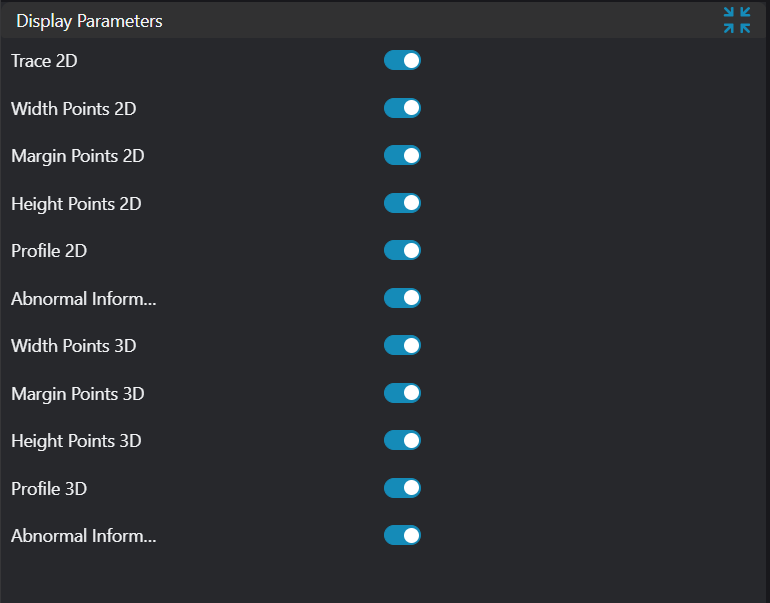Screen dimensions: 770x603
Task: Click the Display Parameters panel title
Action: pyautogui.click(x=89, y=21)
